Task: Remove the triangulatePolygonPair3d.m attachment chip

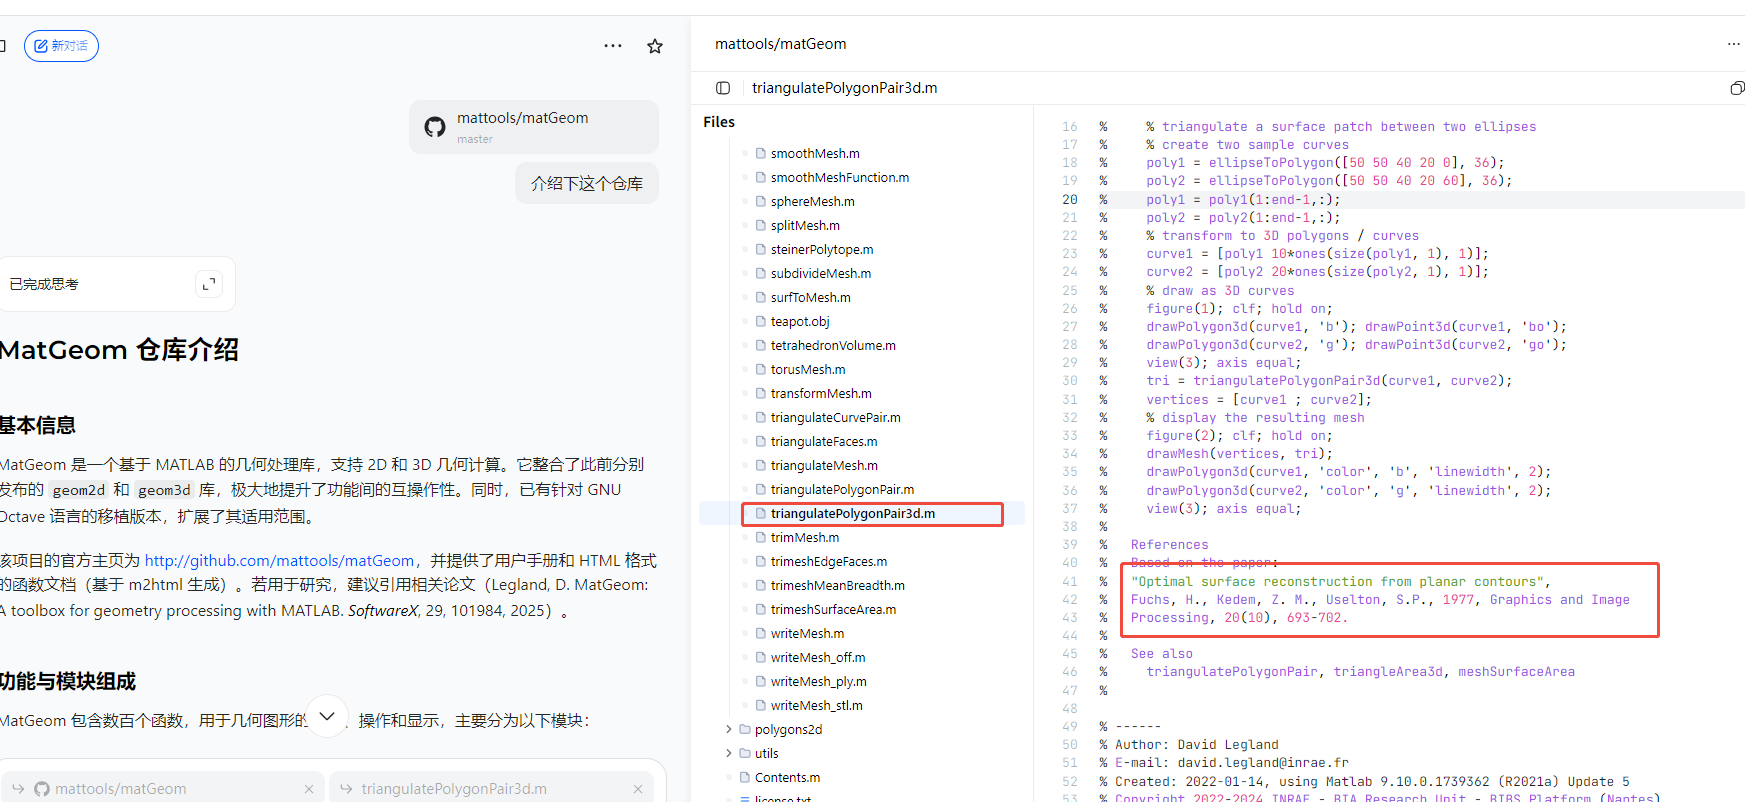Action: pos(638,789)
